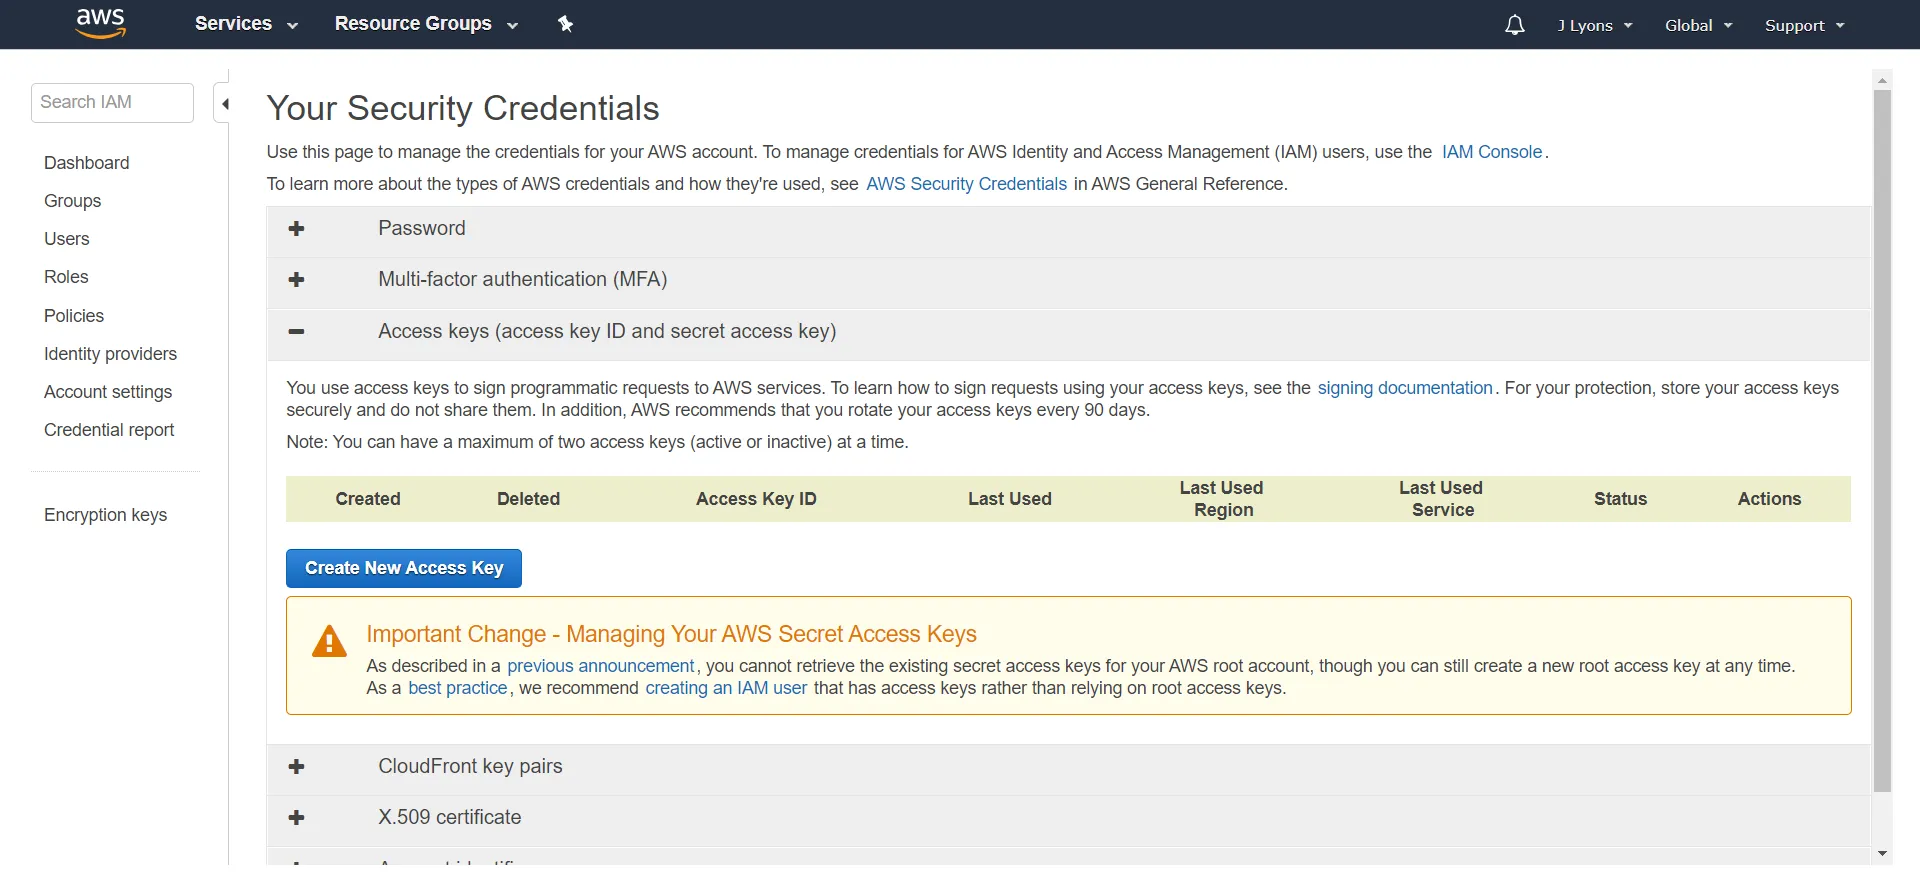This screenshot has width=1920, height=875.
Task: Open AWS Security Credentials link
Action: click(966, 184)
